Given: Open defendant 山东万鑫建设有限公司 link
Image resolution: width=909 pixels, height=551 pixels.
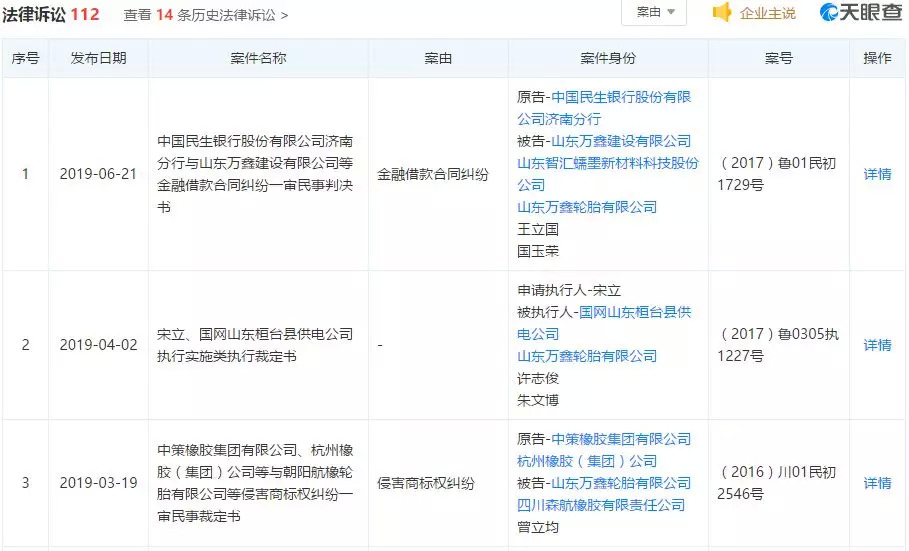Looking at the screenshot, I should (x=621, y=141).
